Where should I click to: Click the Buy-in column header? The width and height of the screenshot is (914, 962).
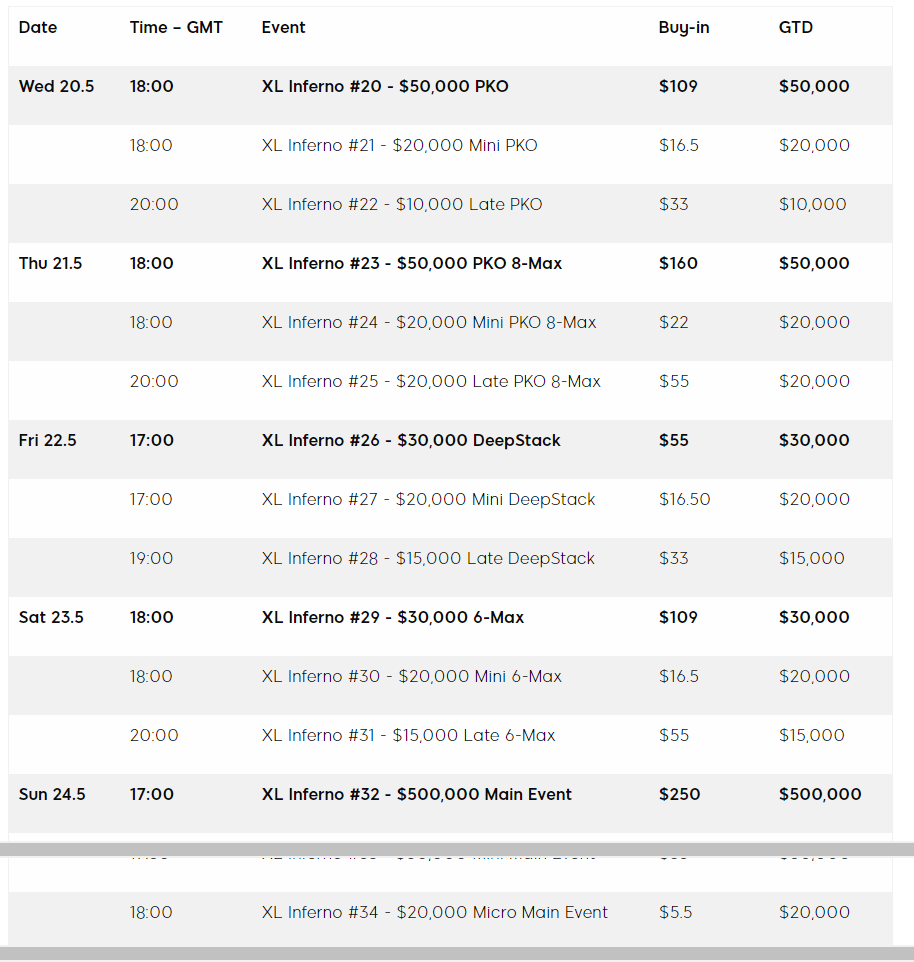684,28
